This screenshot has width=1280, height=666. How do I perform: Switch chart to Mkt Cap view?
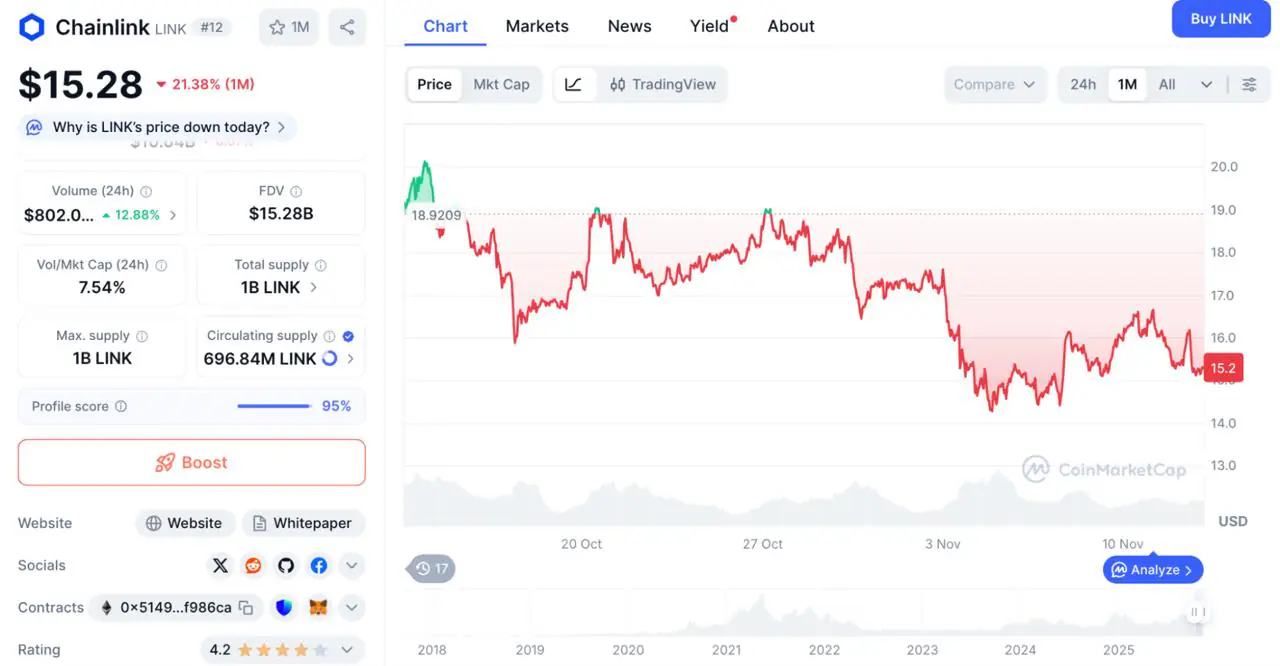pos(501,85)
